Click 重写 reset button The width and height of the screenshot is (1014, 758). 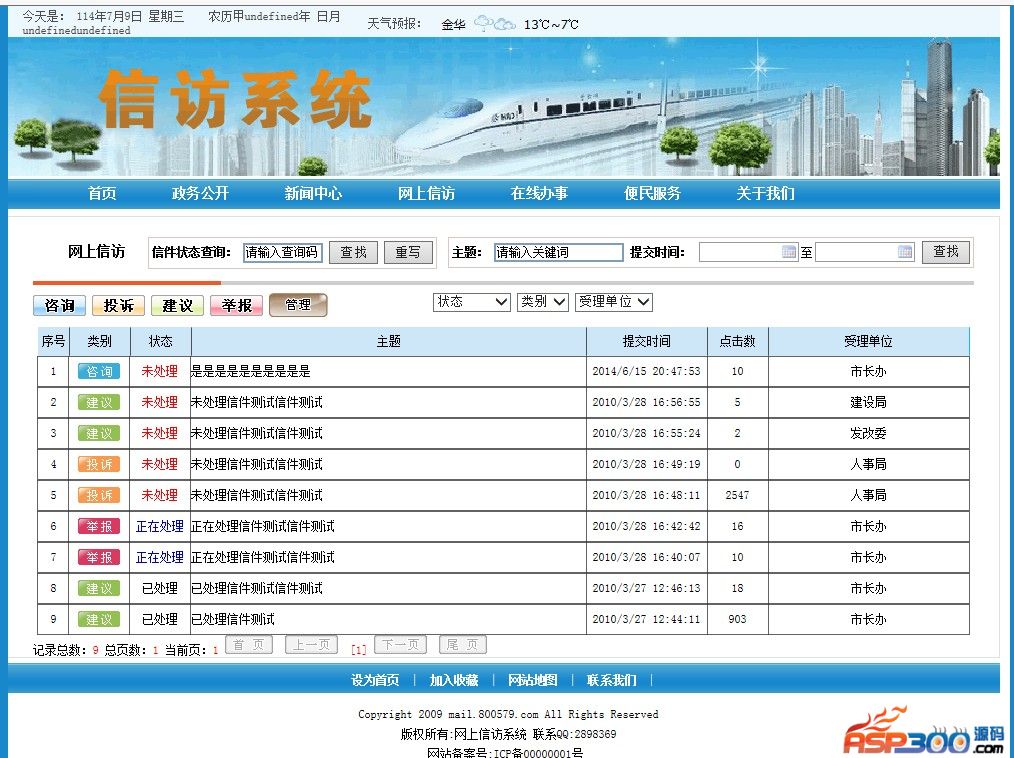(x=408, y=252)
